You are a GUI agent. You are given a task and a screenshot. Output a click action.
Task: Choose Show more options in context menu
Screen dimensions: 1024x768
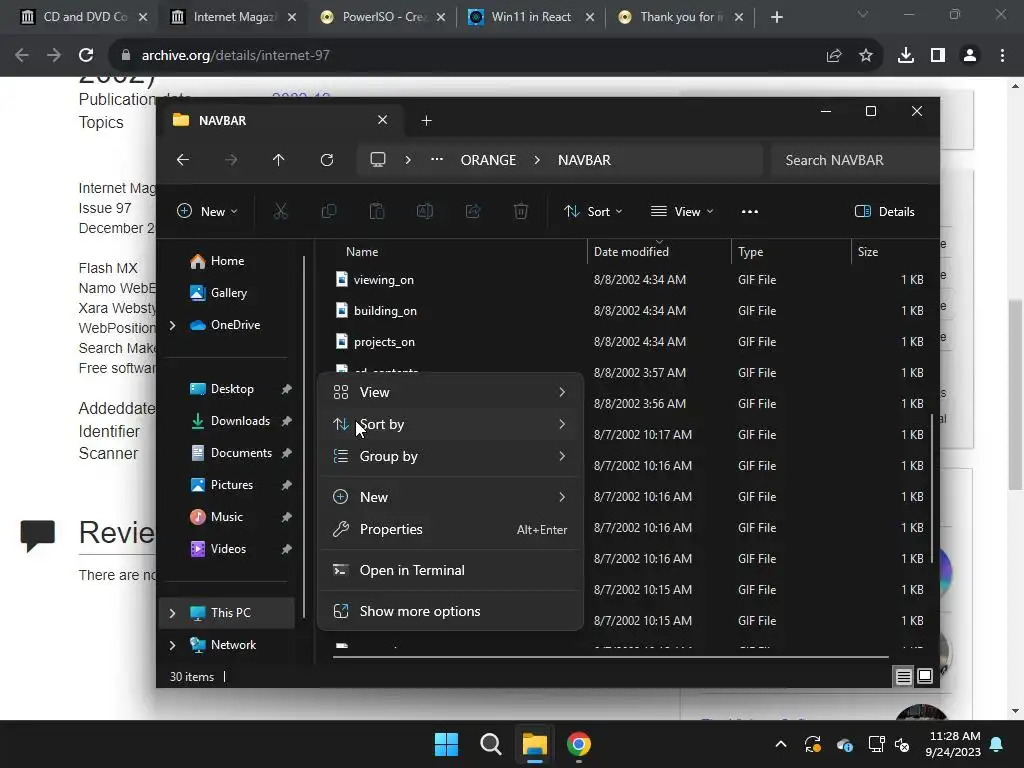(x=450, y=612)
